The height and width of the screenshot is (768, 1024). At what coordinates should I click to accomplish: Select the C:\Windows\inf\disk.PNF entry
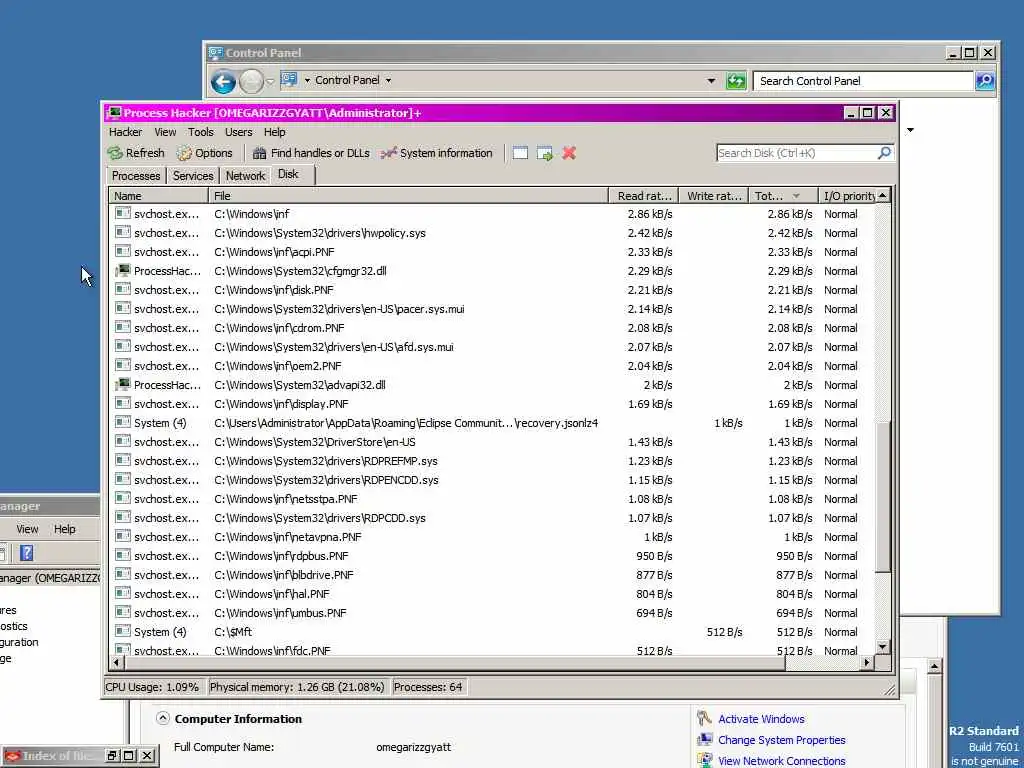pyautogui.click(x=274, y=290)
